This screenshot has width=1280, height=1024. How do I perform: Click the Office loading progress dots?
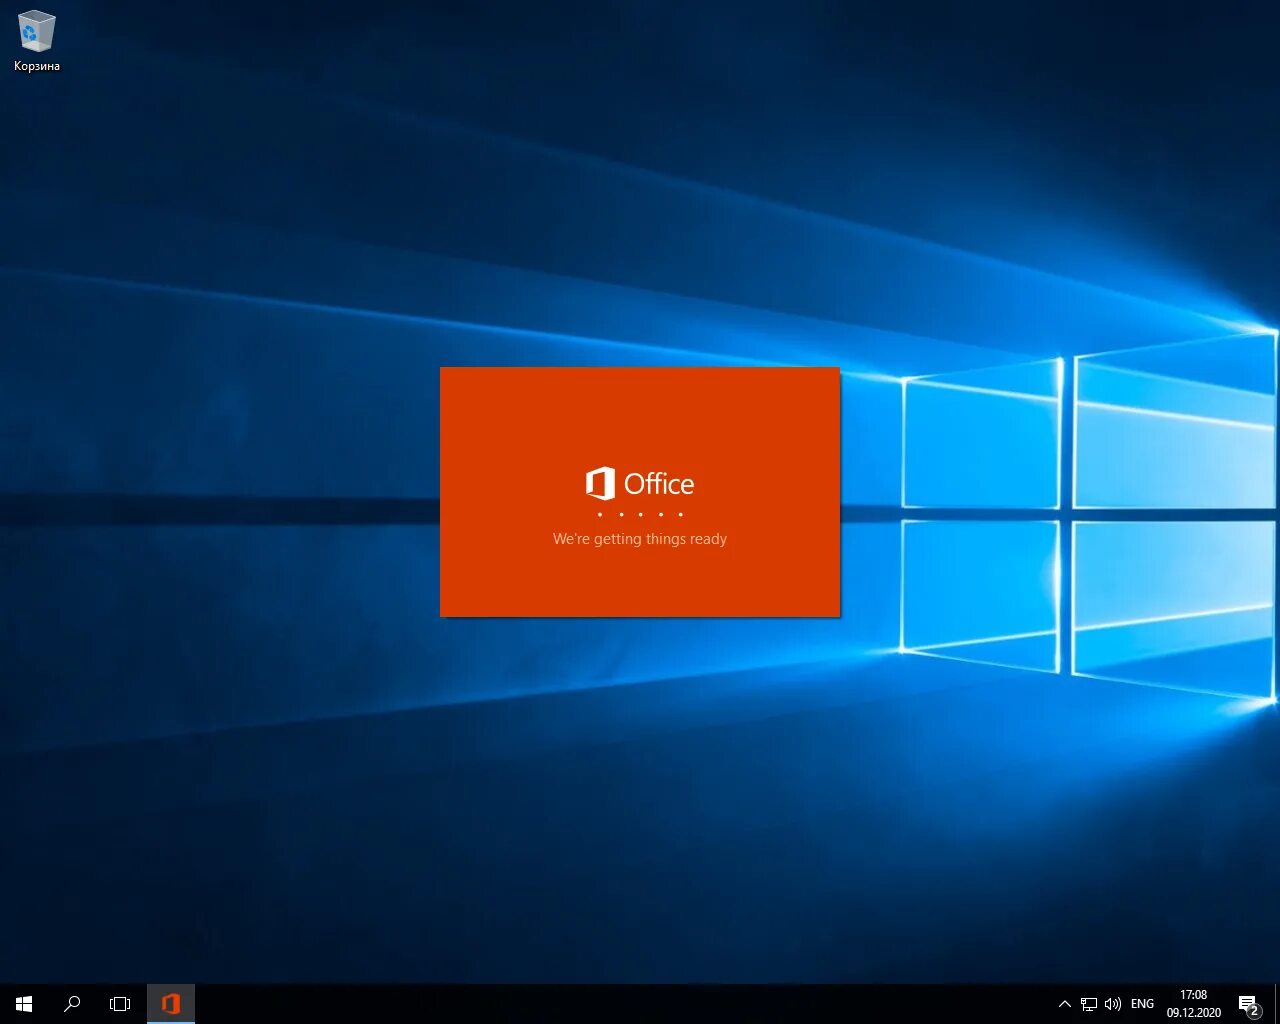pyautogui.click(x=639, y=513)
